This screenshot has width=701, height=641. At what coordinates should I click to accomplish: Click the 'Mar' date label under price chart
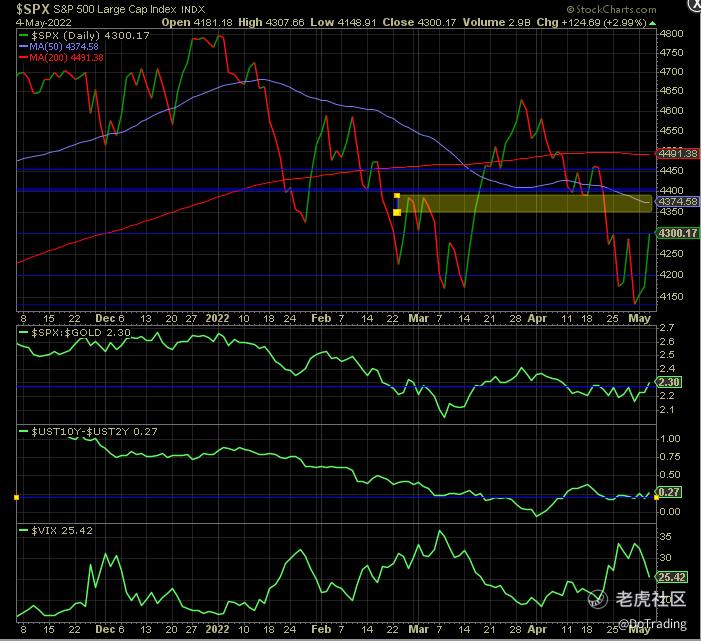pos(418,318)
